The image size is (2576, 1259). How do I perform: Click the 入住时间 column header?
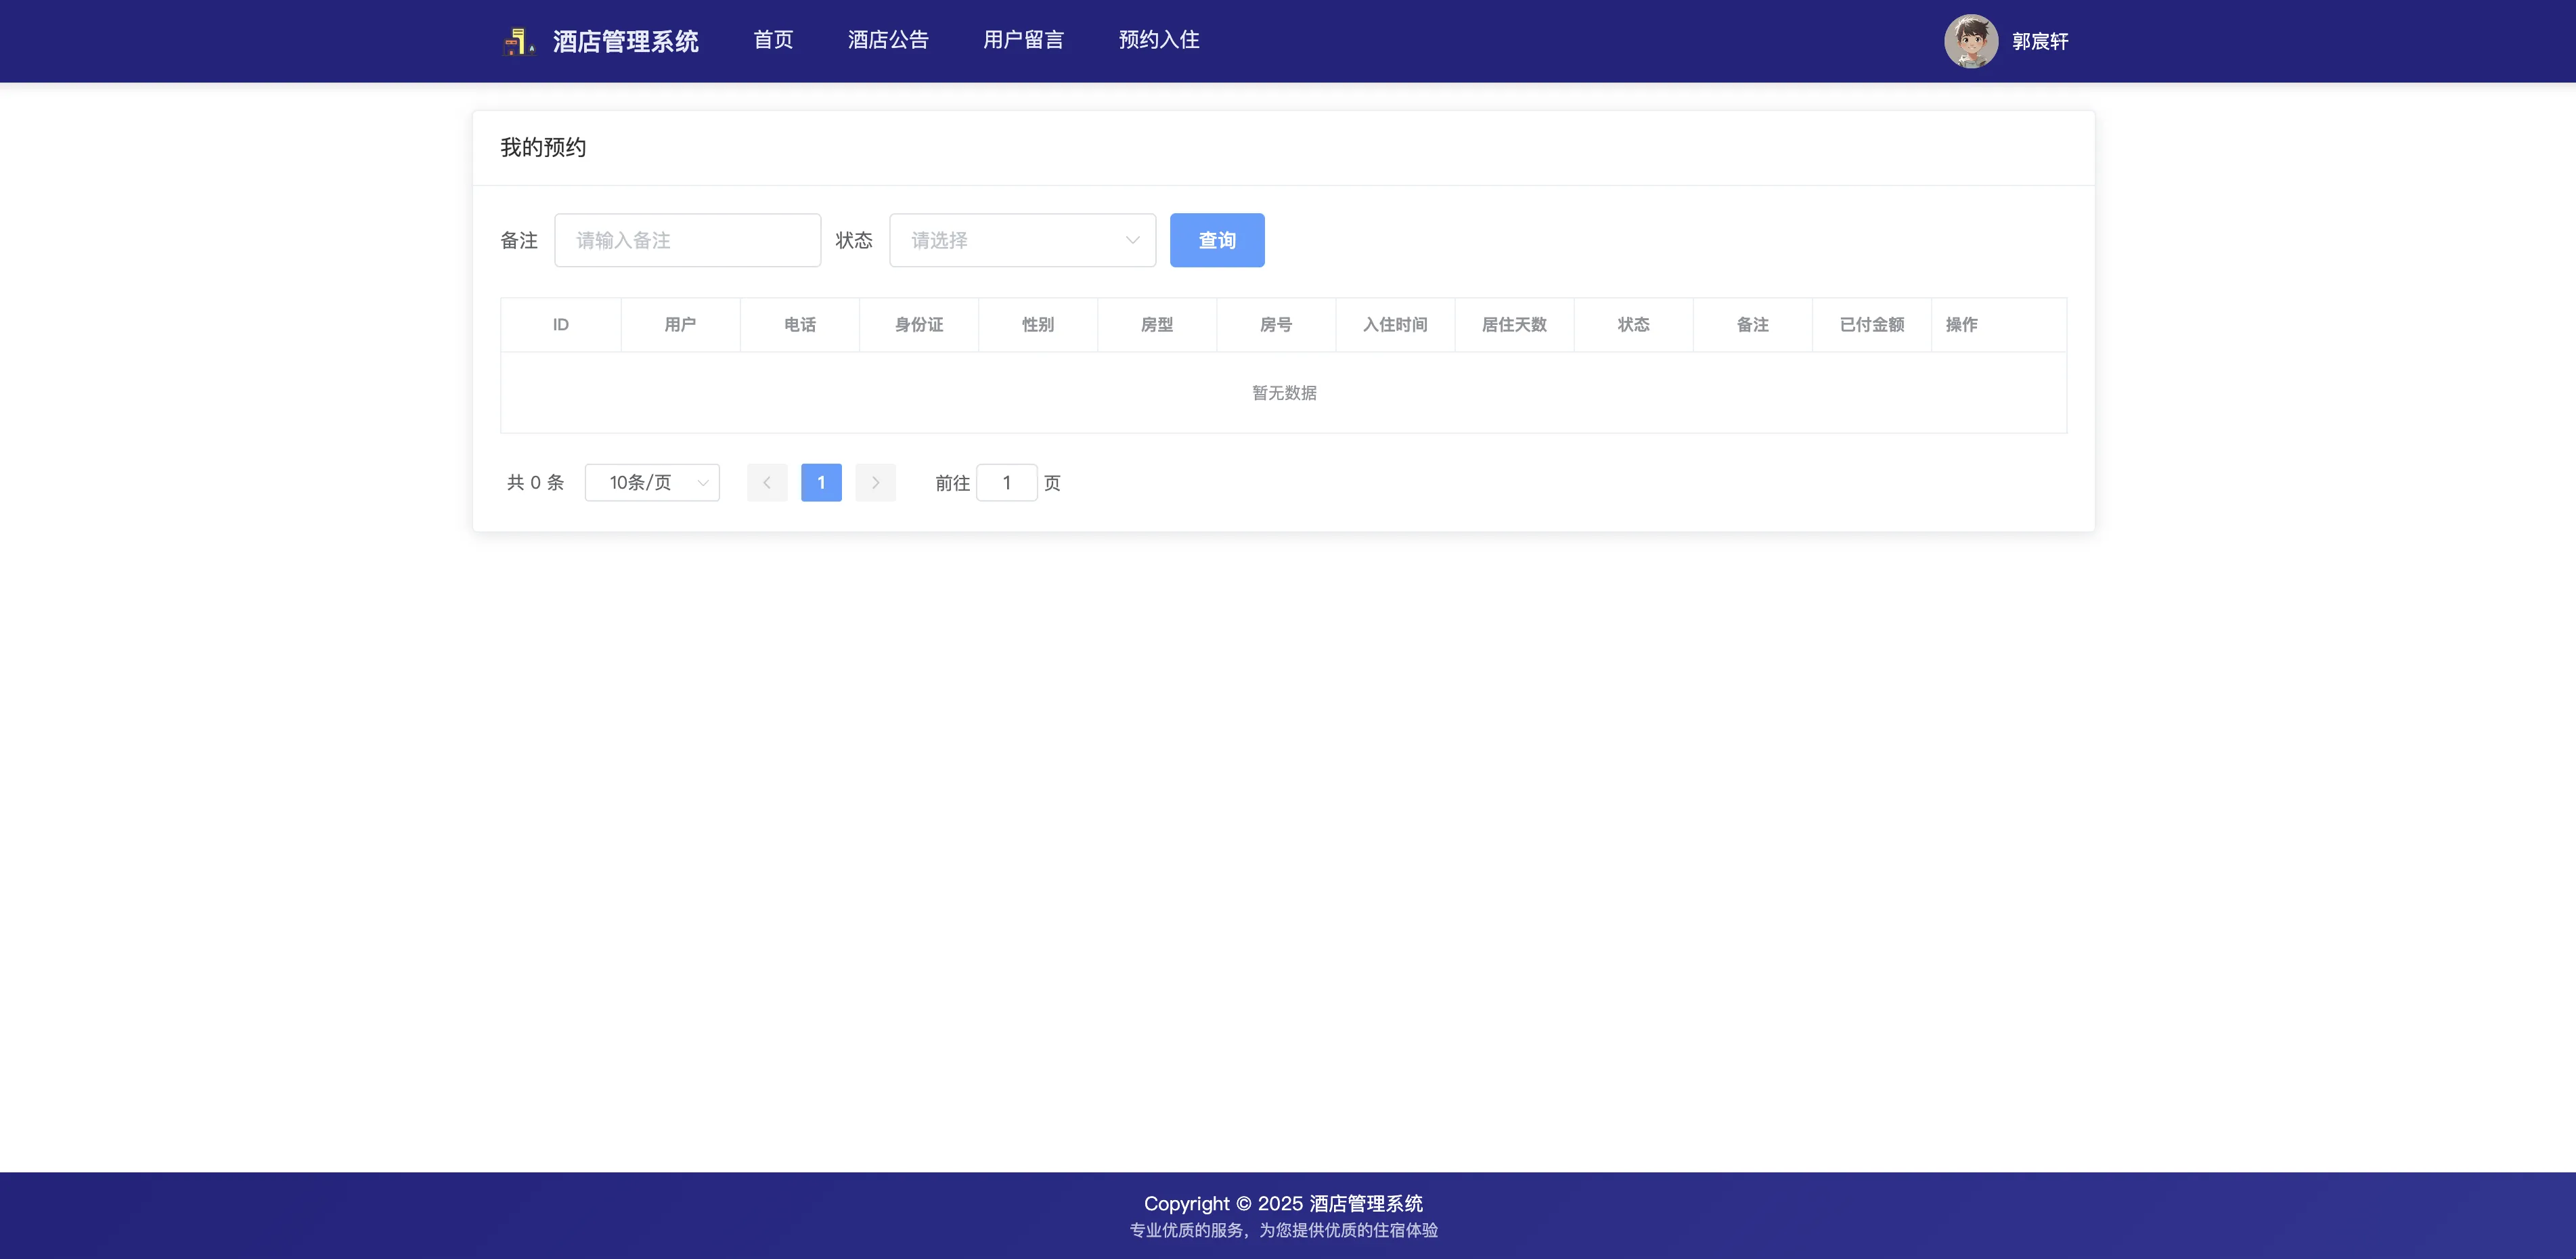click(1395, 325)
